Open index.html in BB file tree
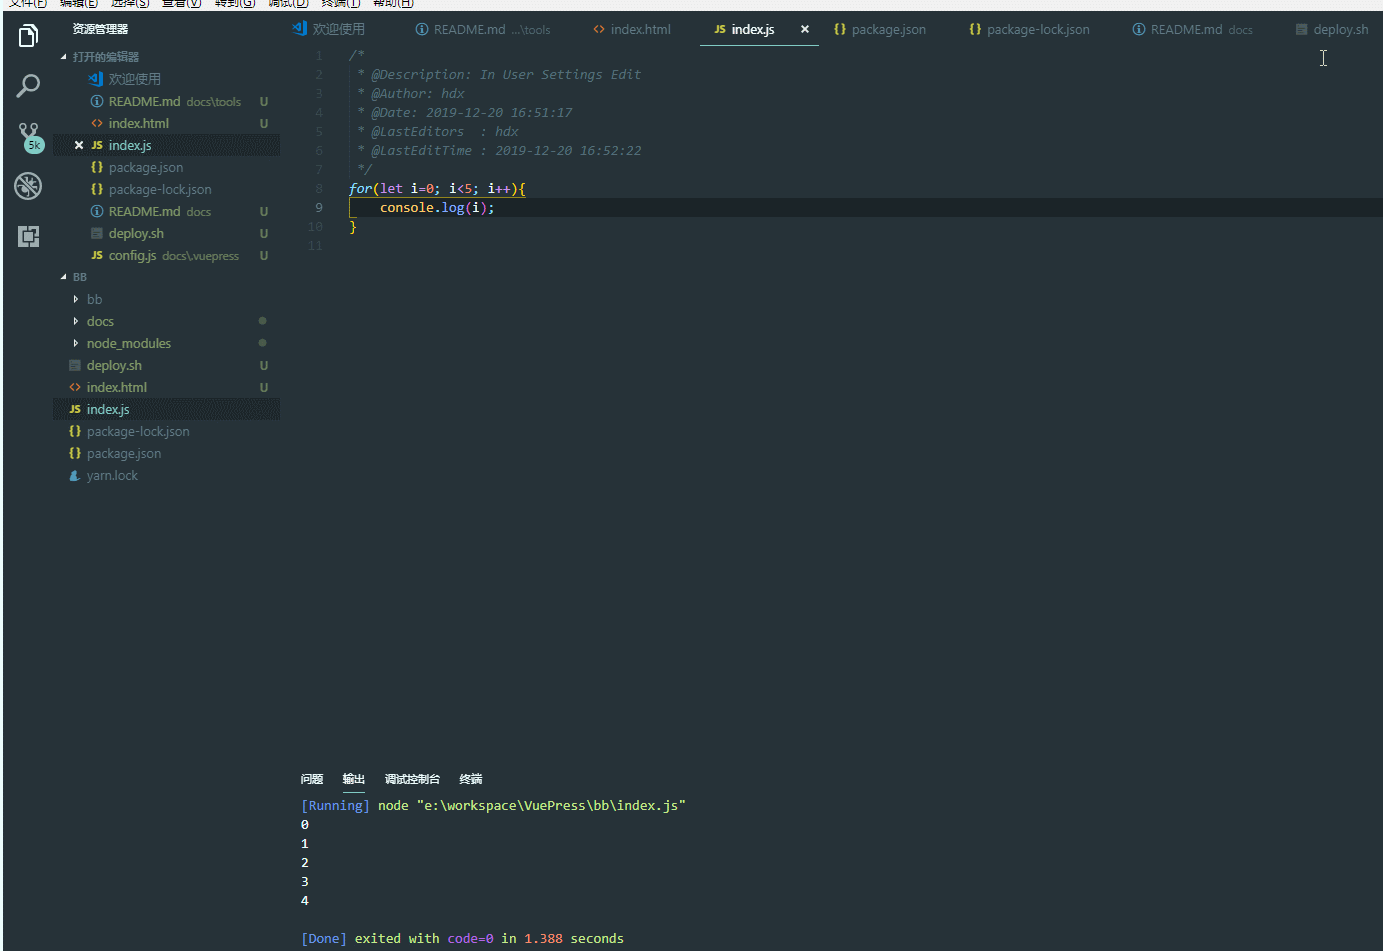 166,387
